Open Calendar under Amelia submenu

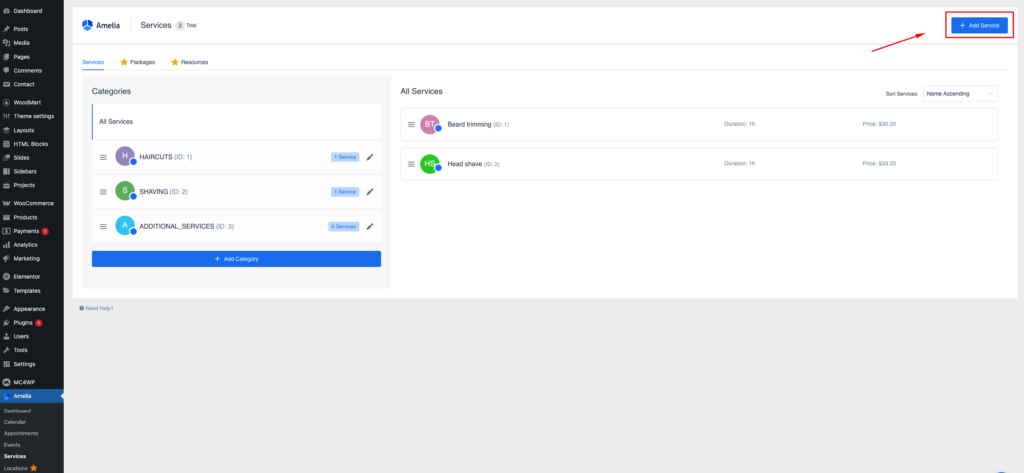[x=15, y=422]
